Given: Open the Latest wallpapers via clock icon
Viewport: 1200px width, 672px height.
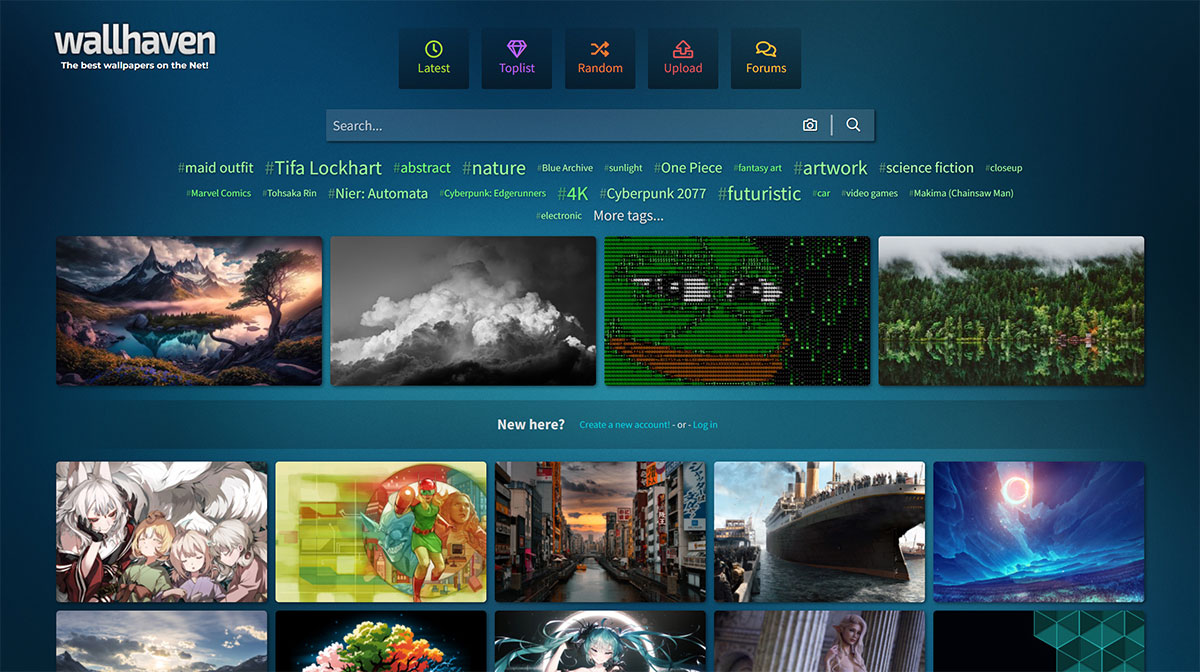Looking at the screenshot, I should point(433,48).
